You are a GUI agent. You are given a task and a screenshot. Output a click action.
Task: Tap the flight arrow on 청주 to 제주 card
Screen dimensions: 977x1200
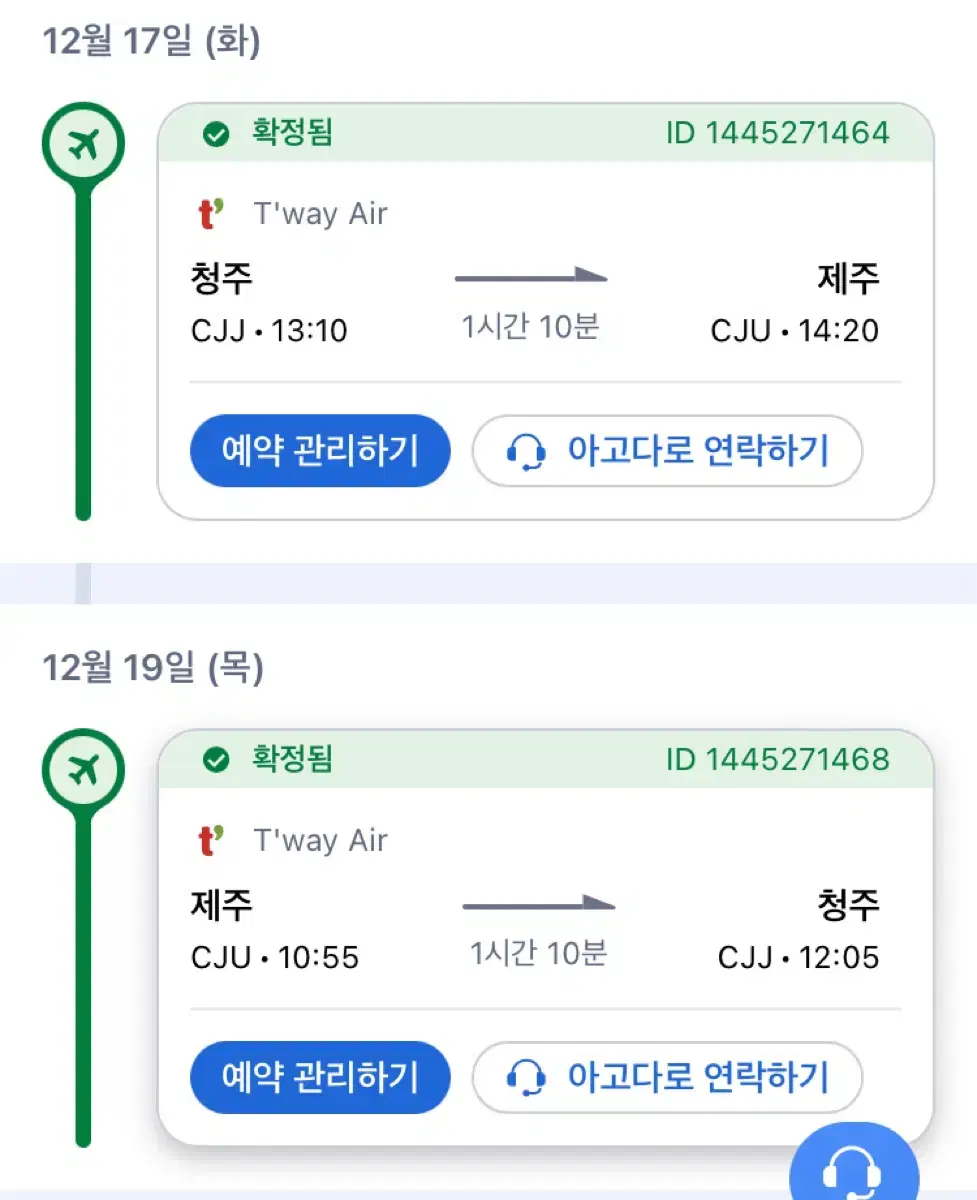531,277
